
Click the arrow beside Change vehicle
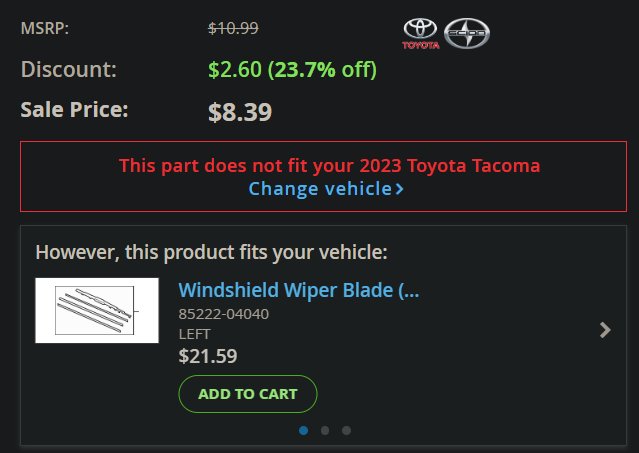pos(400,189)
